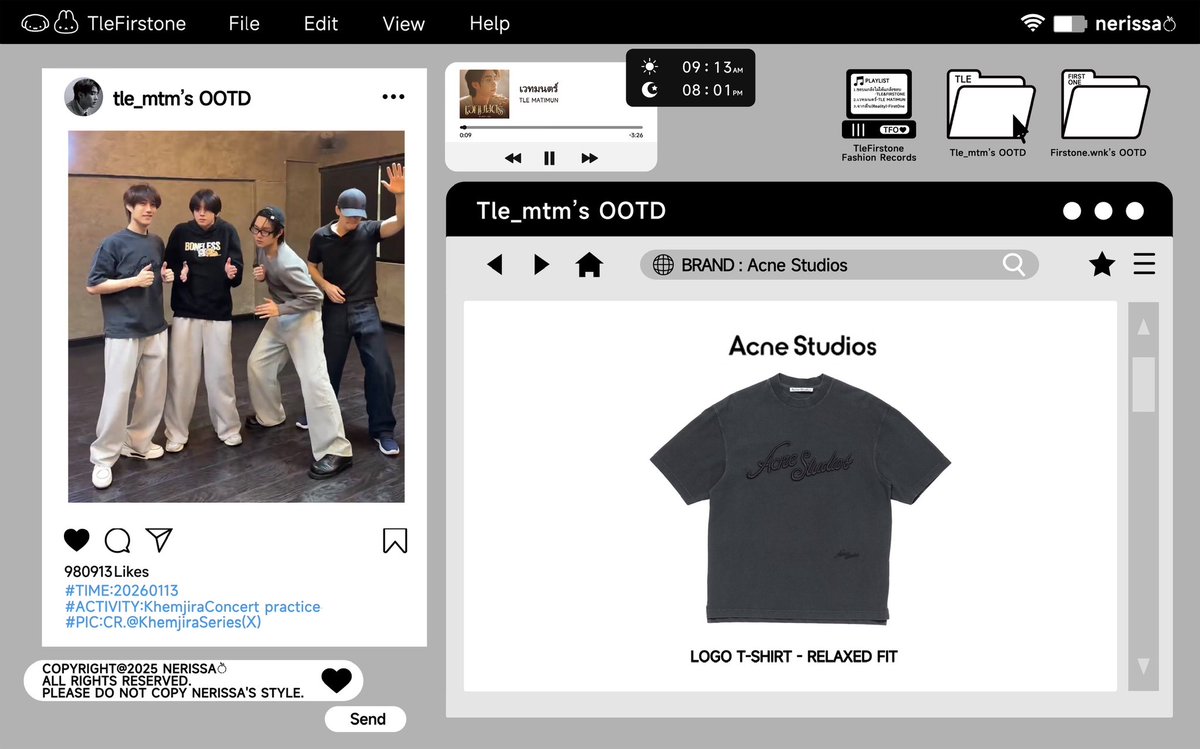Click the star favorites icon
The height and width of the screenshot is (749, 1200).
(1101, 264)
